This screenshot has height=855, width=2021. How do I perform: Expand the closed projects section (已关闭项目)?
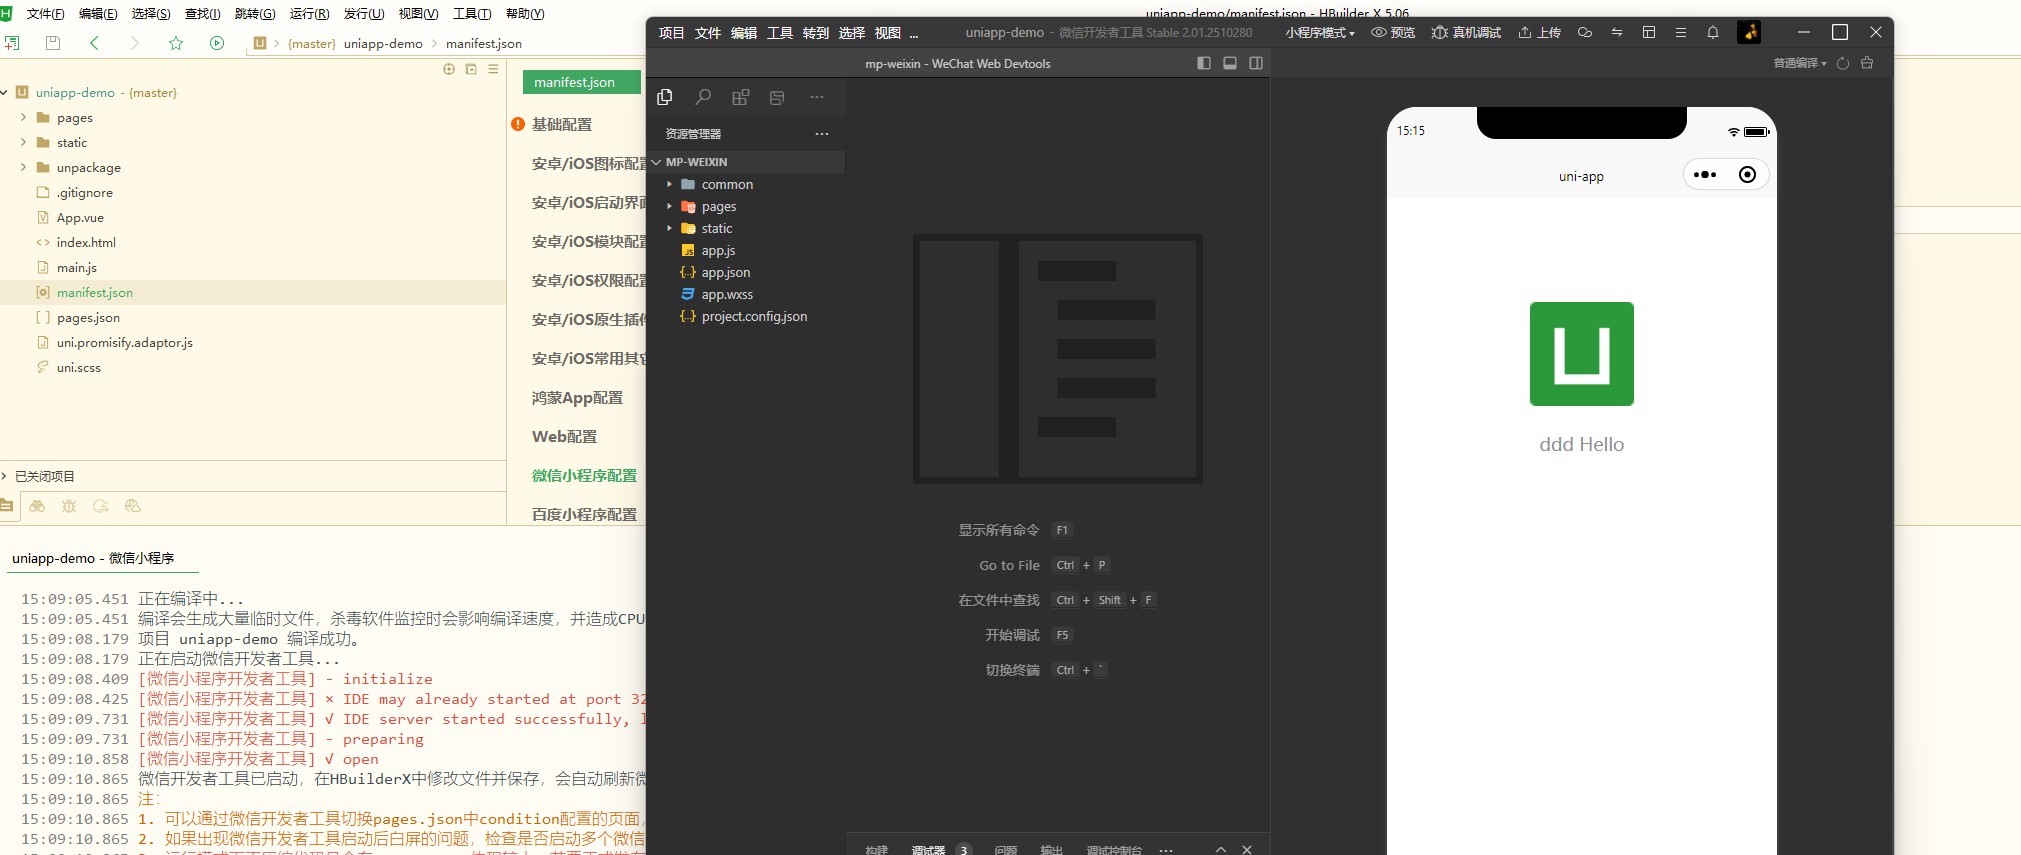[5, 476]
